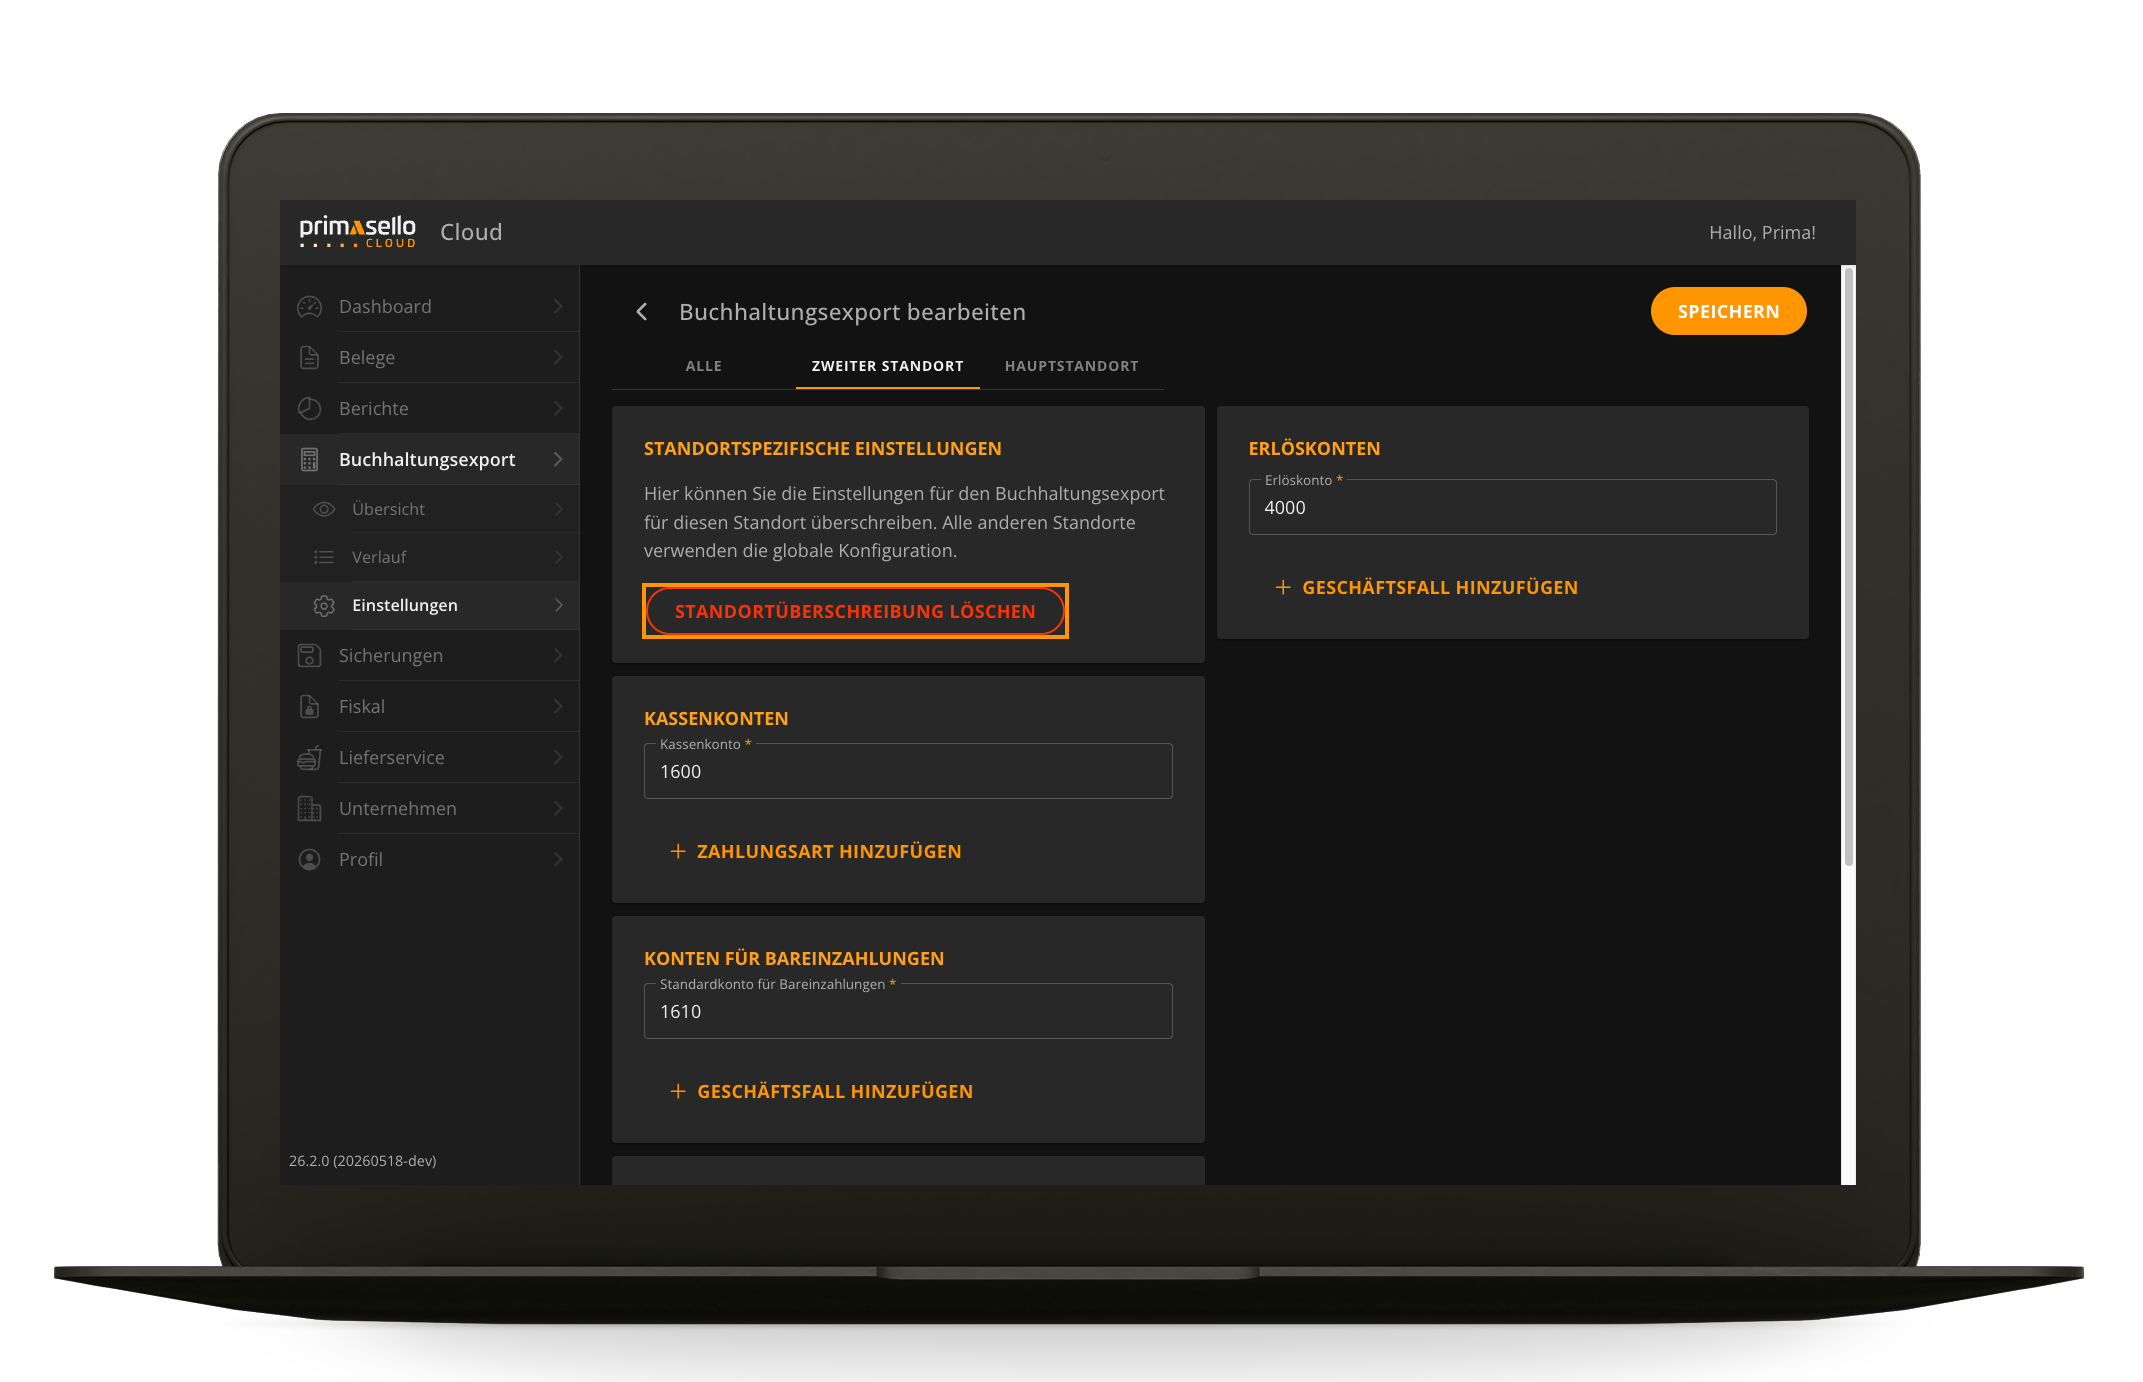The height and width of the screenshot is (1382, 2143).
Task: Save with the SPEICHERN button
Action: [x=1728, y=312]
